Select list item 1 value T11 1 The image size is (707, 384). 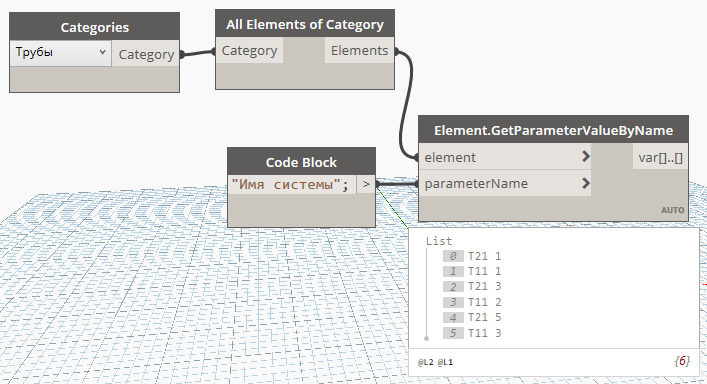pyautogui.click(x=485, y=271)
